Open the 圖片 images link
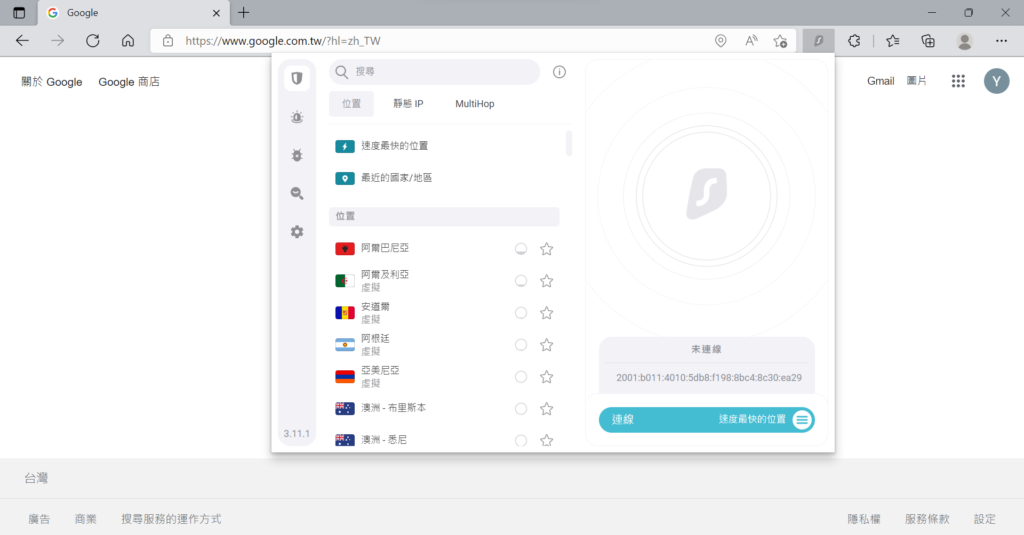The width and height of the screenshot is (1024, 535). click(916, 81)
